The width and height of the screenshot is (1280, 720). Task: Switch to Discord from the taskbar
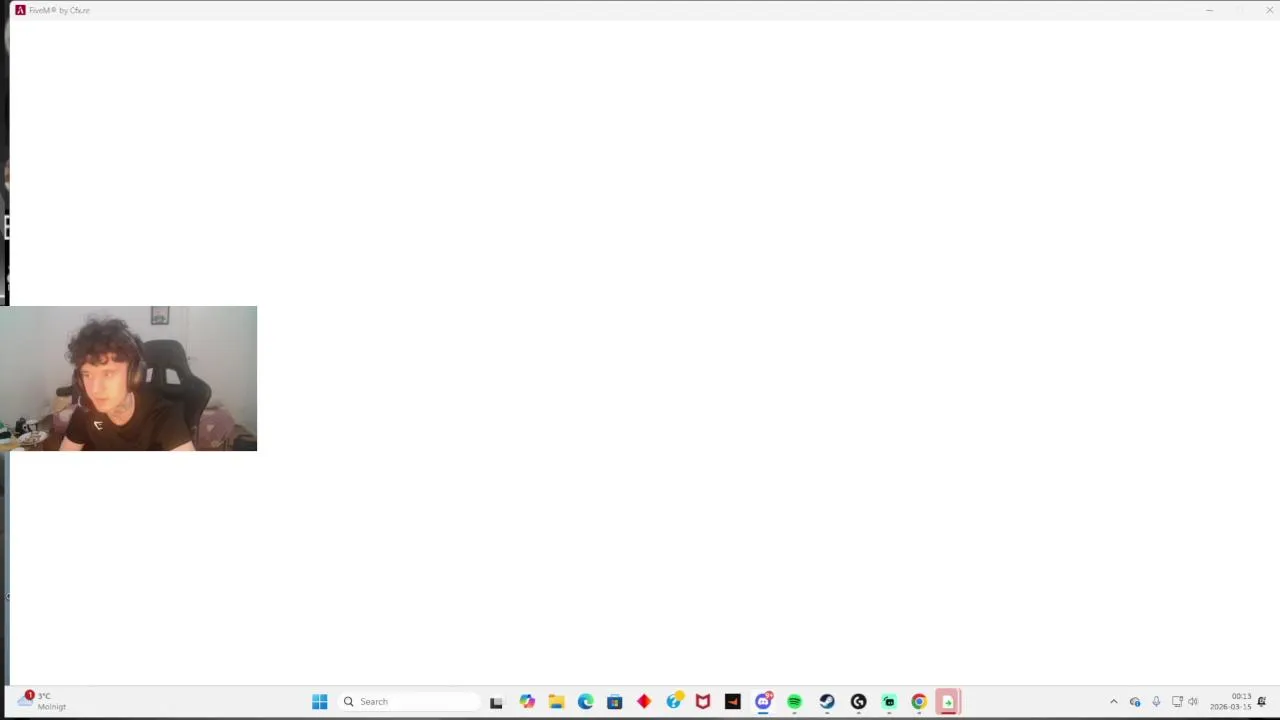[x=763, y=702]
